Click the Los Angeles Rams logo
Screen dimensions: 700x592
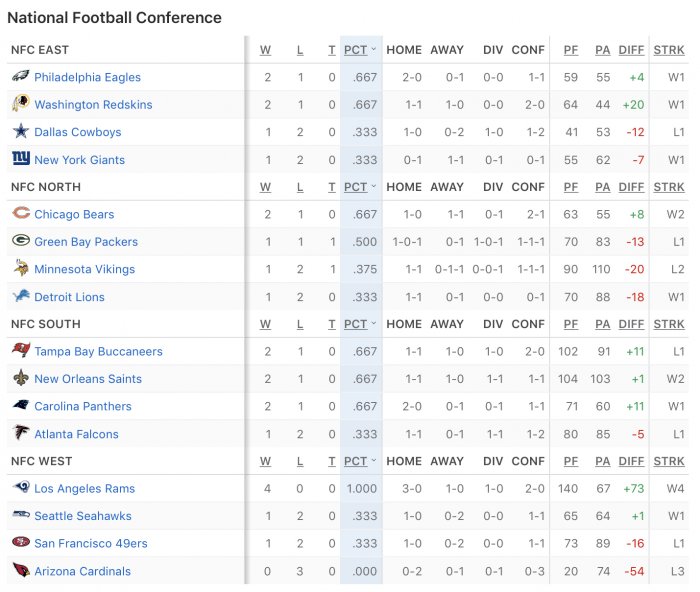(x=21, y=487)
